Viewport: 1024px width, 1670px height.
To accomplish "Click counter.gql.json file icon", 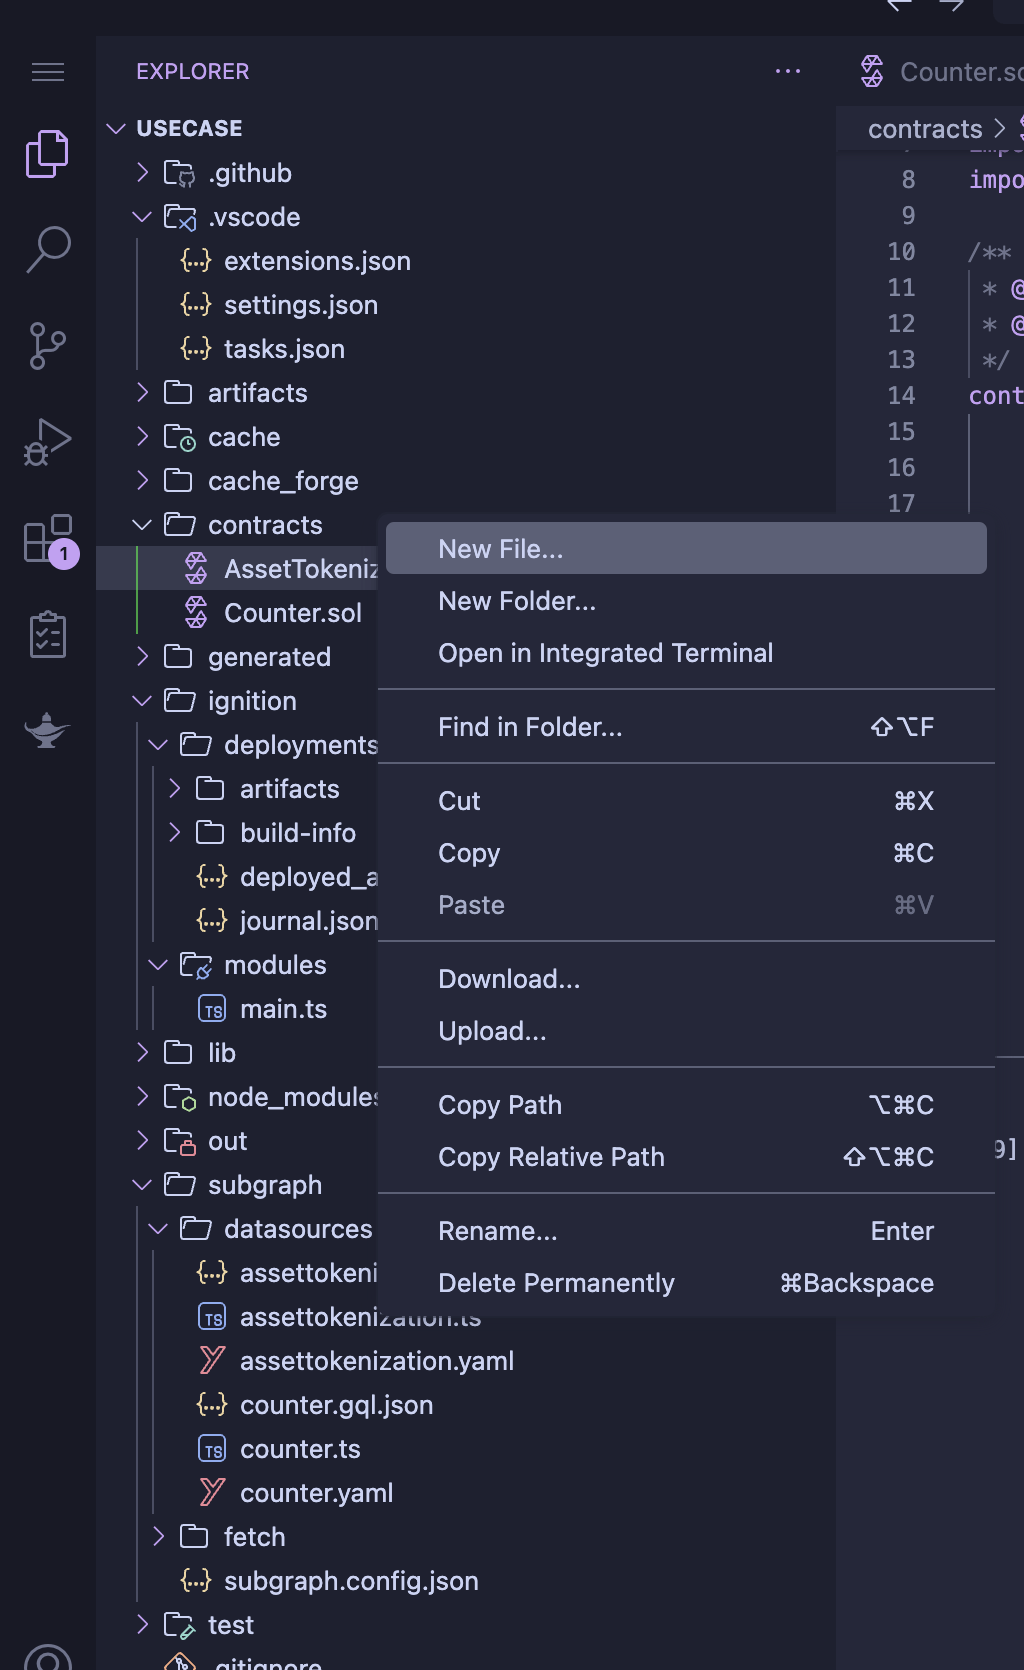I will [x=212, y=1405].
